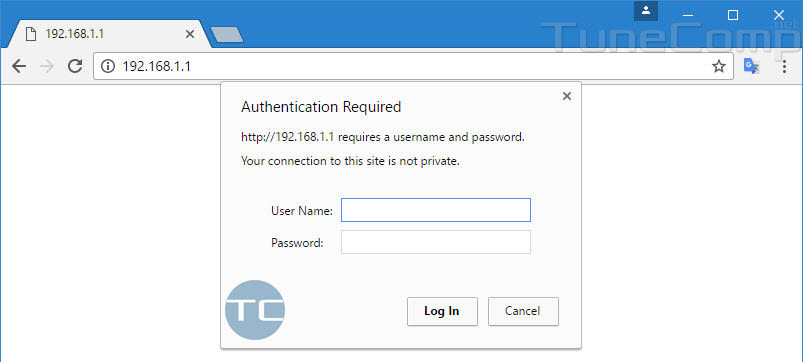803x362 pixels.
Task: Go back using the back arrow
Action: [19, 66]
